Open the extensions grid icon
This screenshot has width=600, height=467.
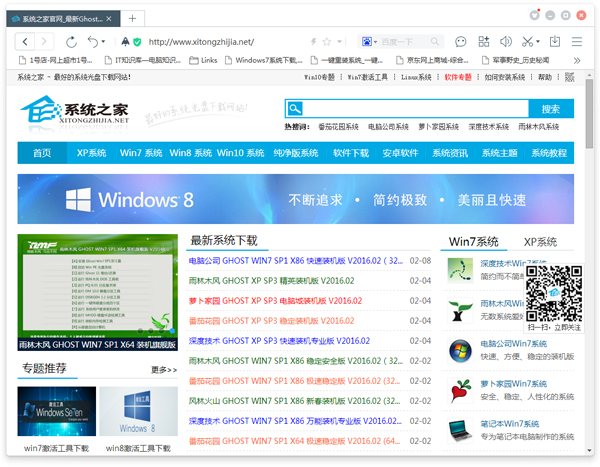point(484,41)
